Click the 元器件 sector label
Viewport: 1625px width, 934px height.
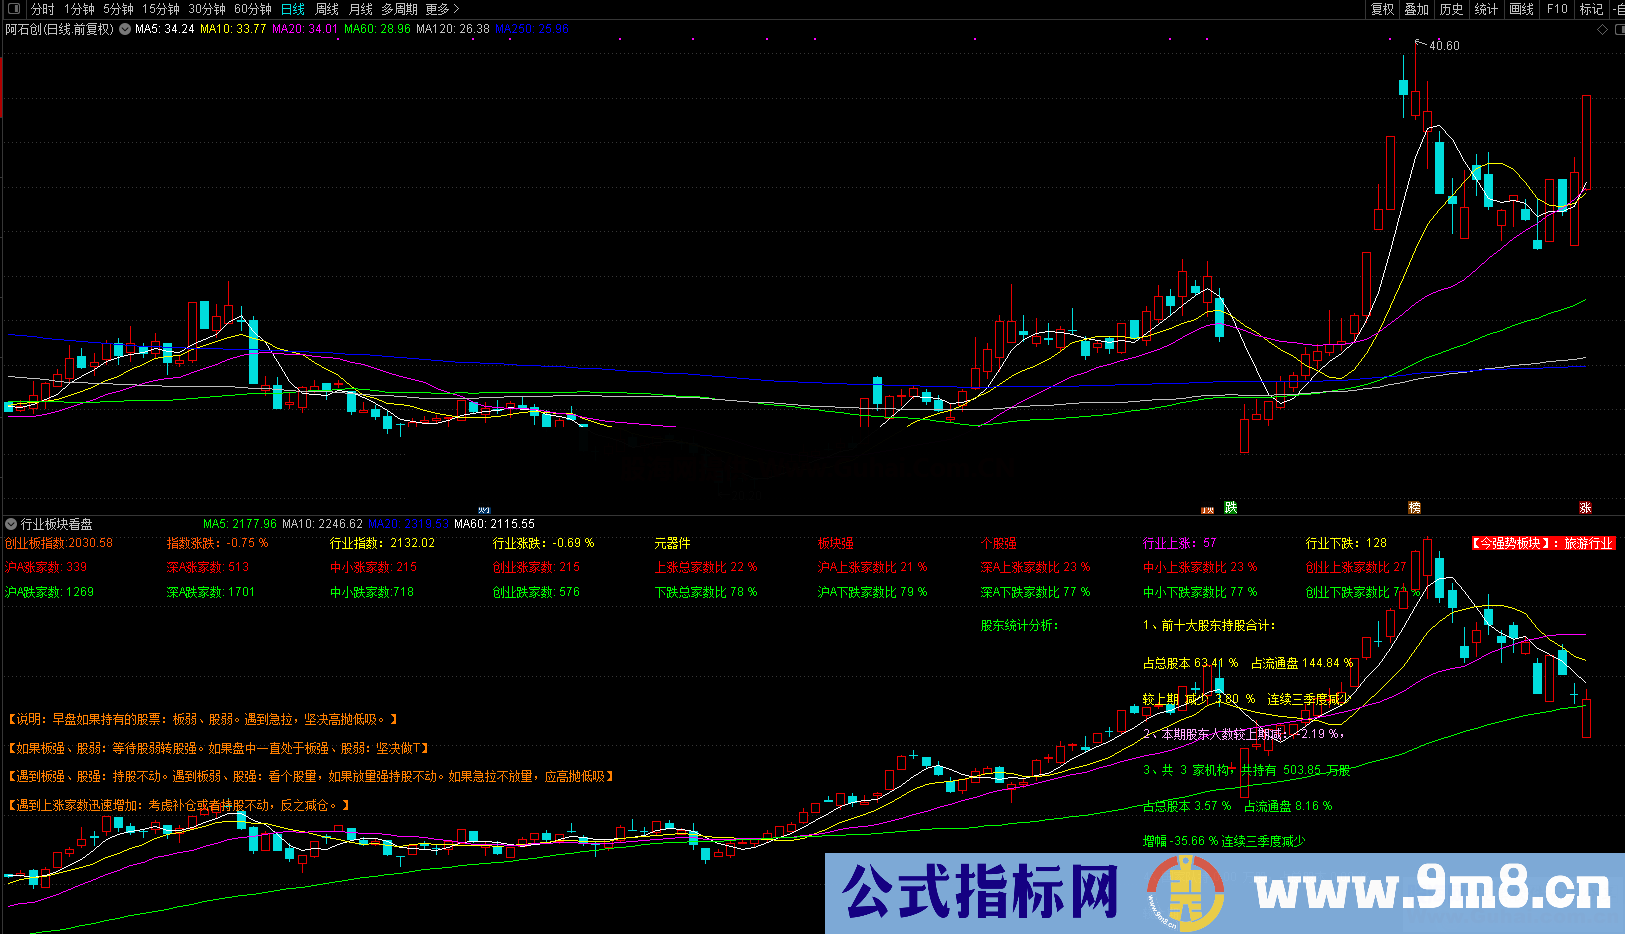[x=672, y=543]
